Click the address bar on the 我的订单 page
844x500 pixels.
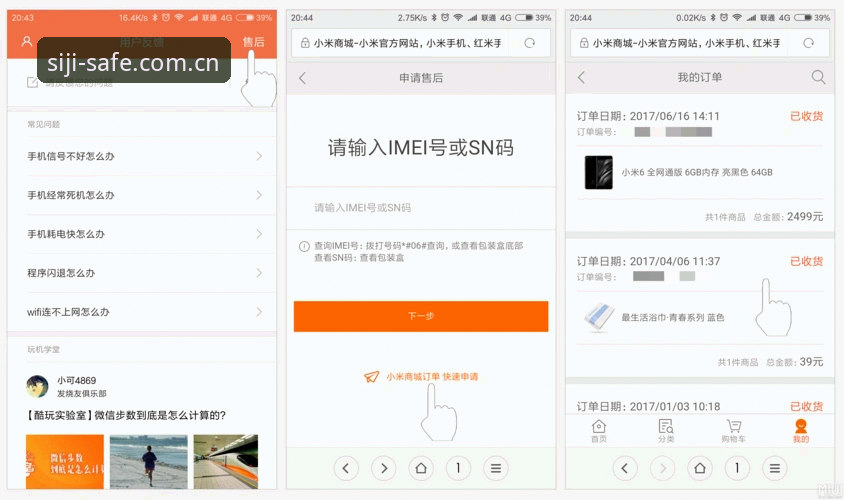pos(700,43)
